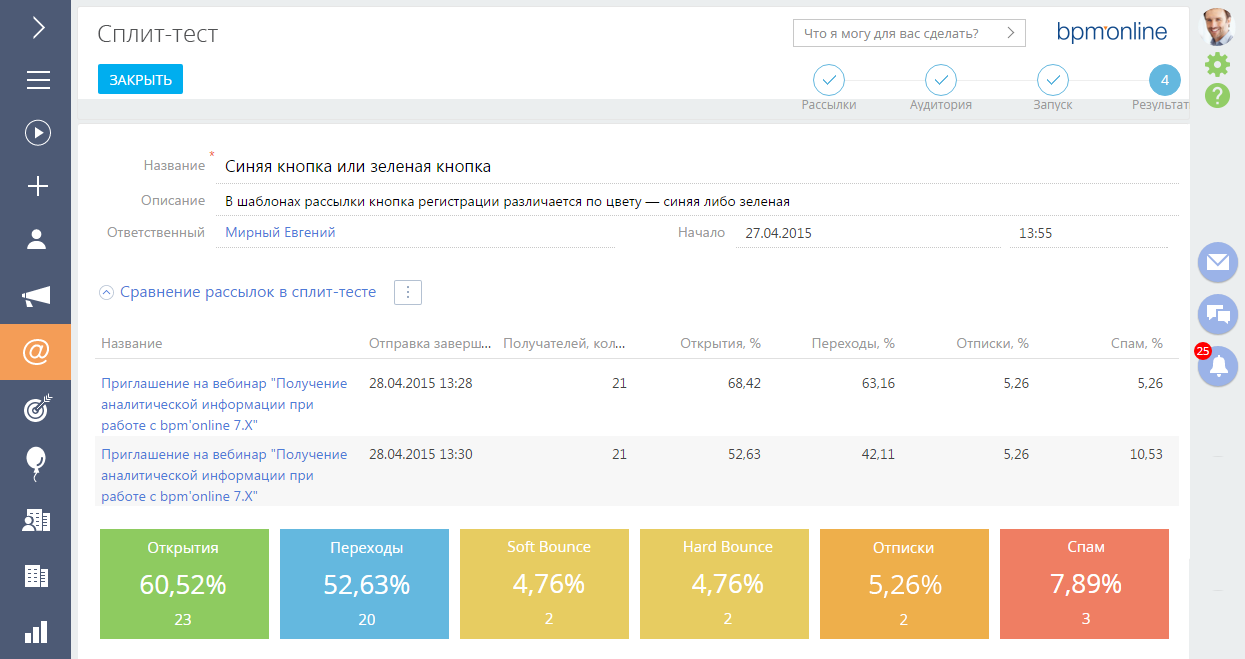
Task: Click the run process play icon
Action: (38, 132)
